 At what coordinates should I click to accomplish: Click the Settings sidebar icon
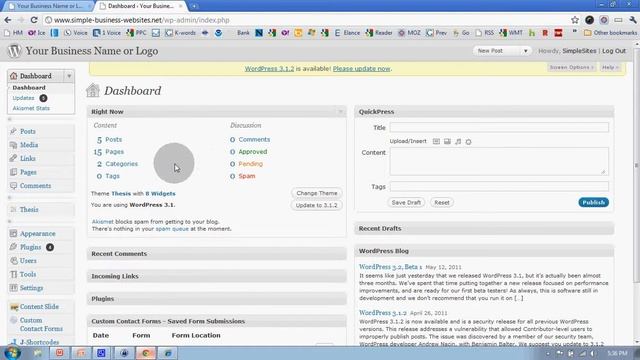point(13,288)
